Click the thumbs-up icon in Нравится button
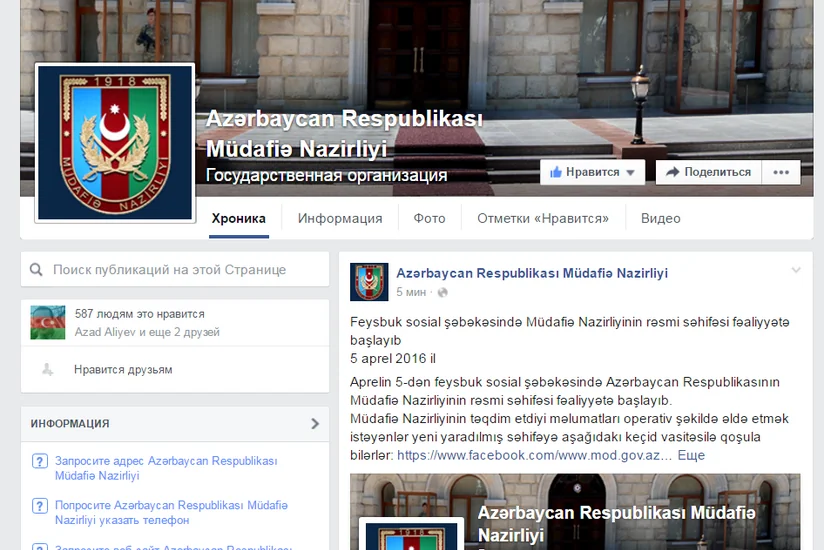Image resolution: width=824 pixels, height=550 pixels. click(x=555, y=172)
